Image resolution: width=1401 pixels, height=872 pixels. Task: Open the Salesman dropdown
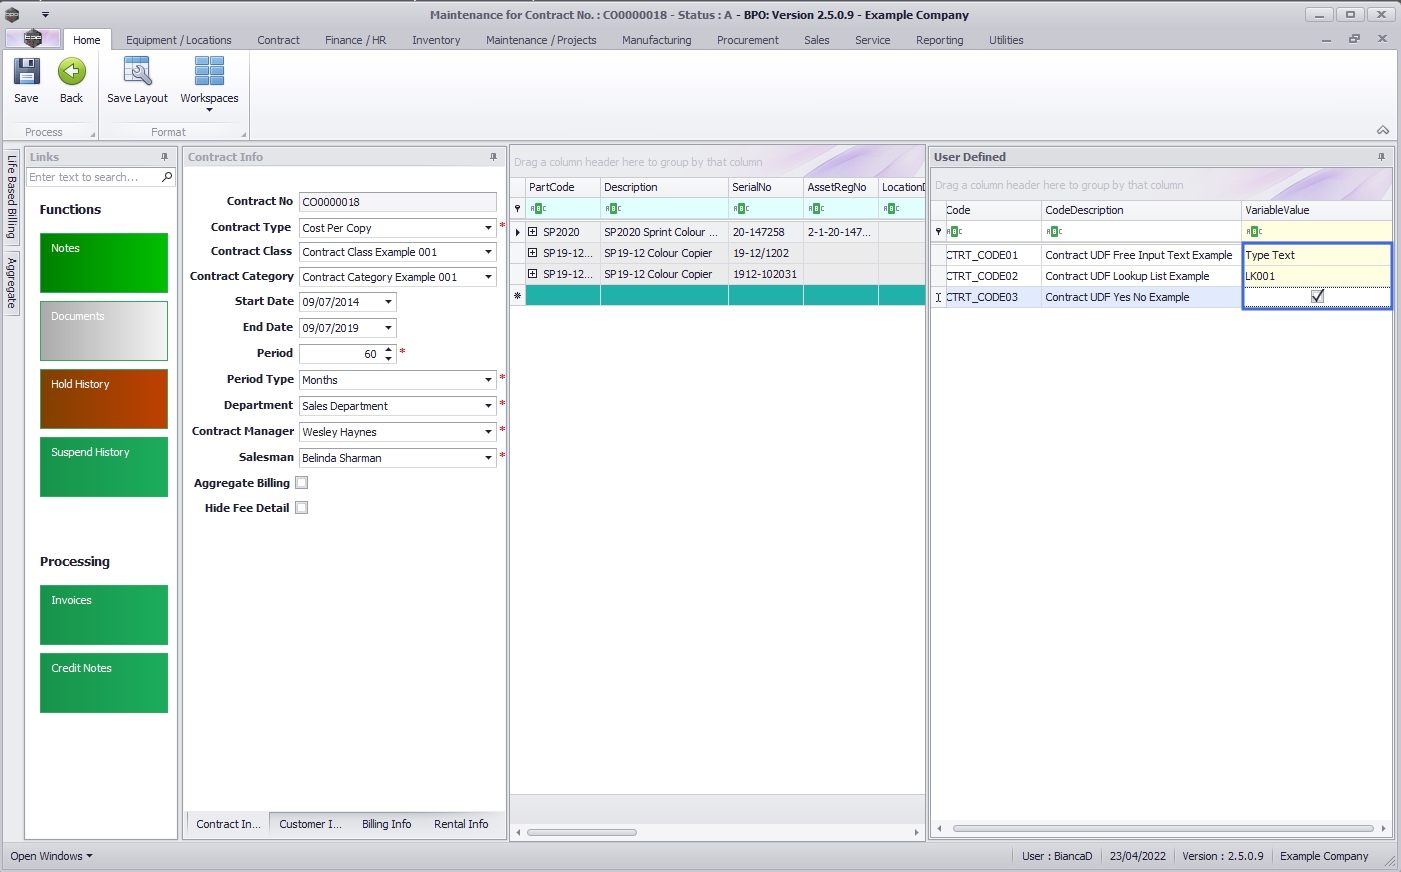click(488, 458)
